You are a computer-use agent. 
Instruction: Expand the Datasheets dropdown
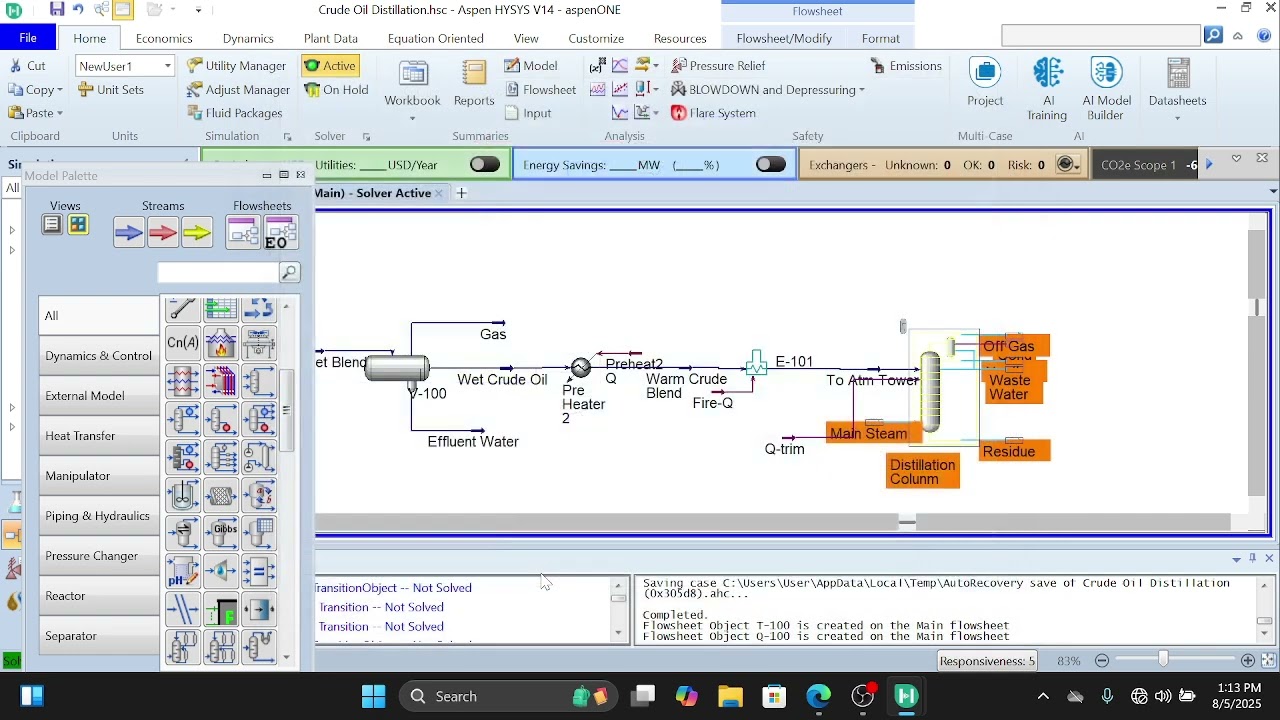[1177, 118]
